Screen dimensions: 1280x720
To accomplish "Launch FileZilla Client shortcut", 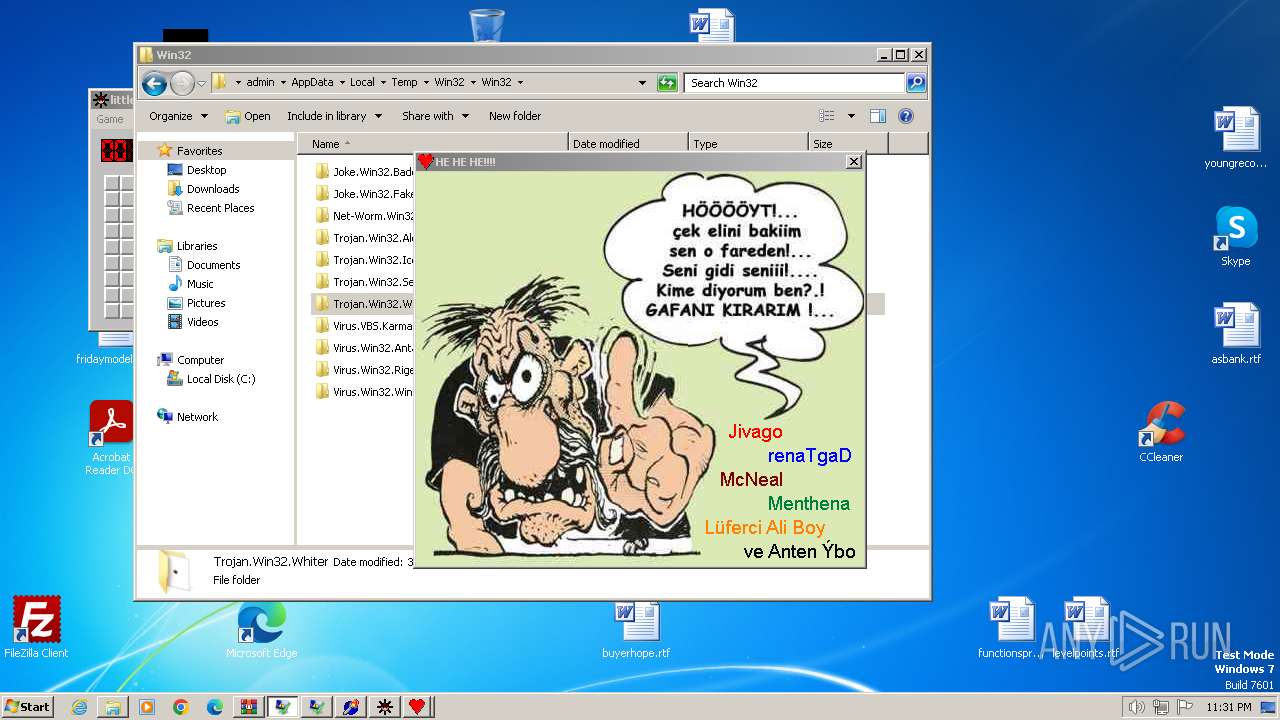I will coord(36,628).
